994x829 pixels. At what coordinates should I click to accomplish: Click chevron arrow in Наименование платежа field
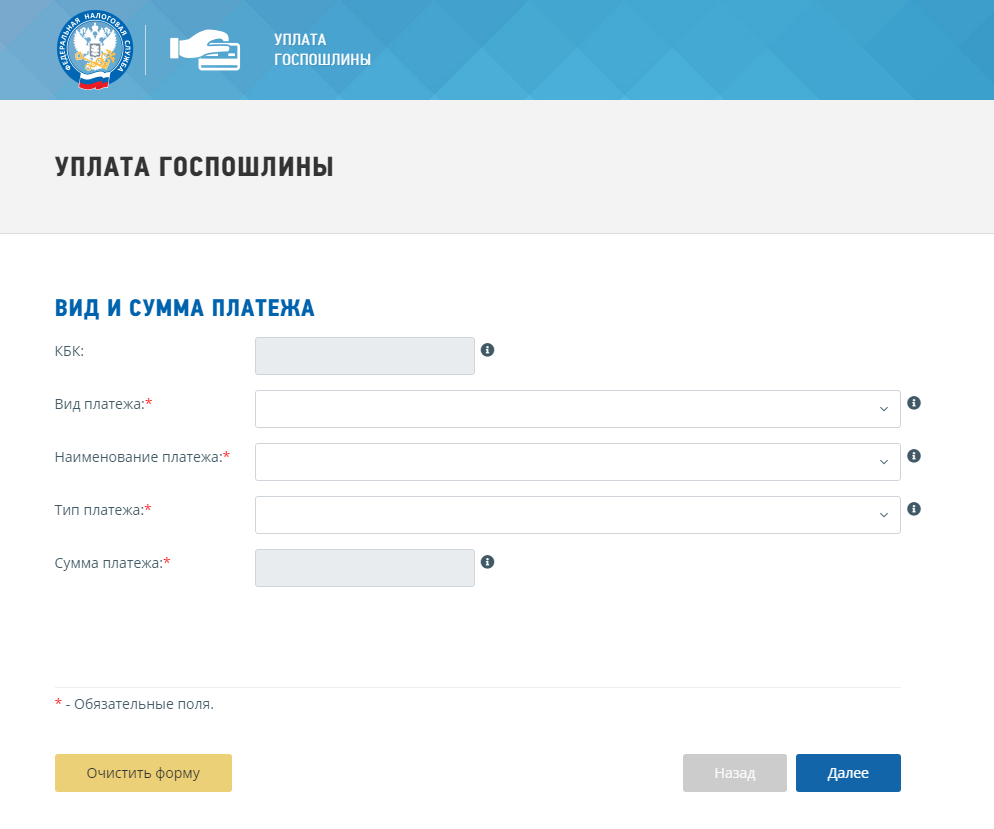point(884,463)
